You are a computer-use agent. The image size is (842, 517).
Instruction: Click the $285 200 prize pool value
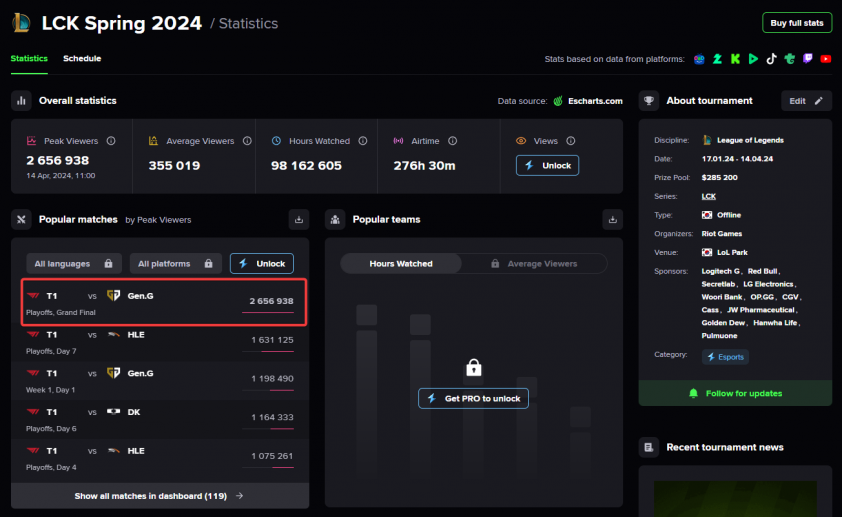719,178
